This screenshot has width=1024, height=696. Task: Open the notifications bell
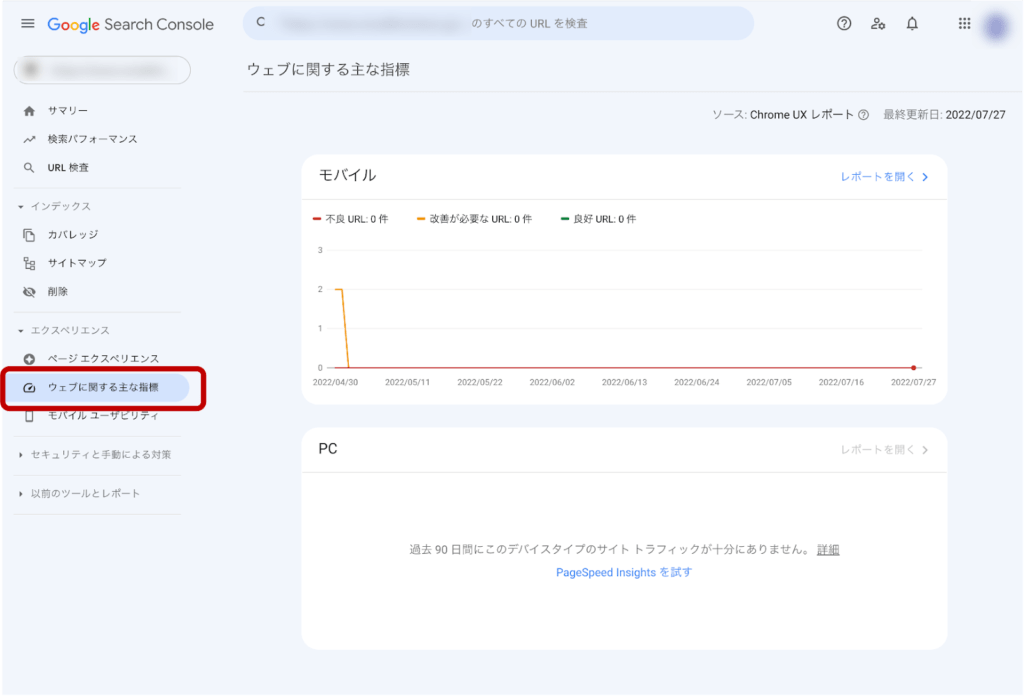(912, 24)
